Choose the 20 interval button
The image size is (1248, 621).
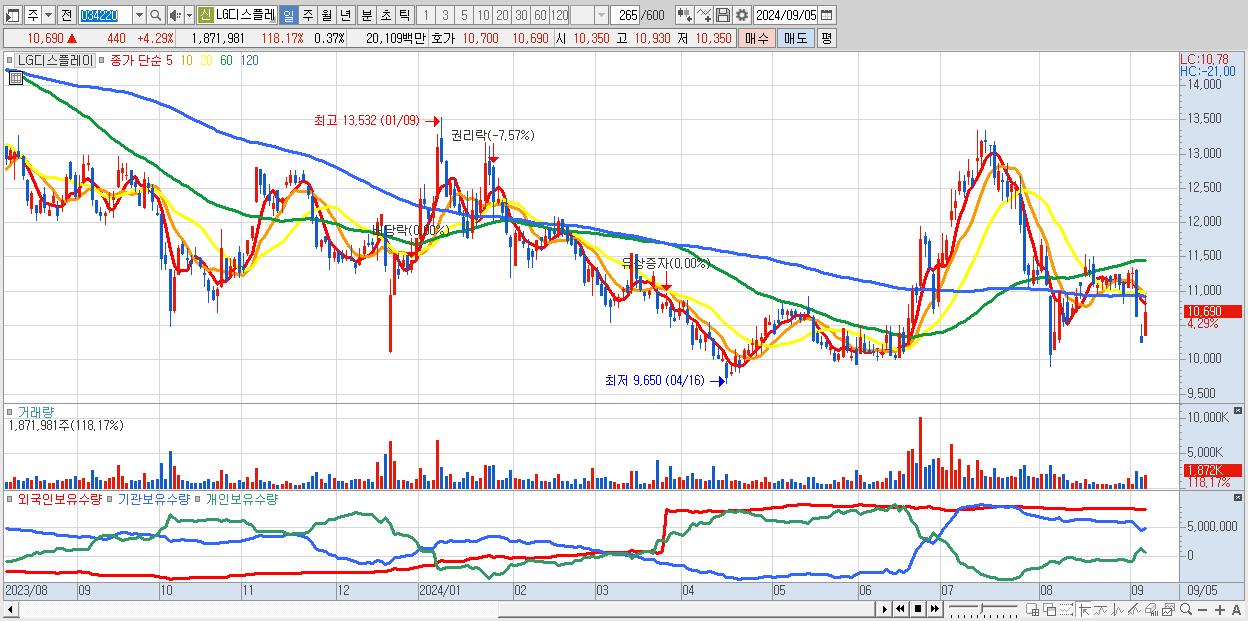pos(502,15)
